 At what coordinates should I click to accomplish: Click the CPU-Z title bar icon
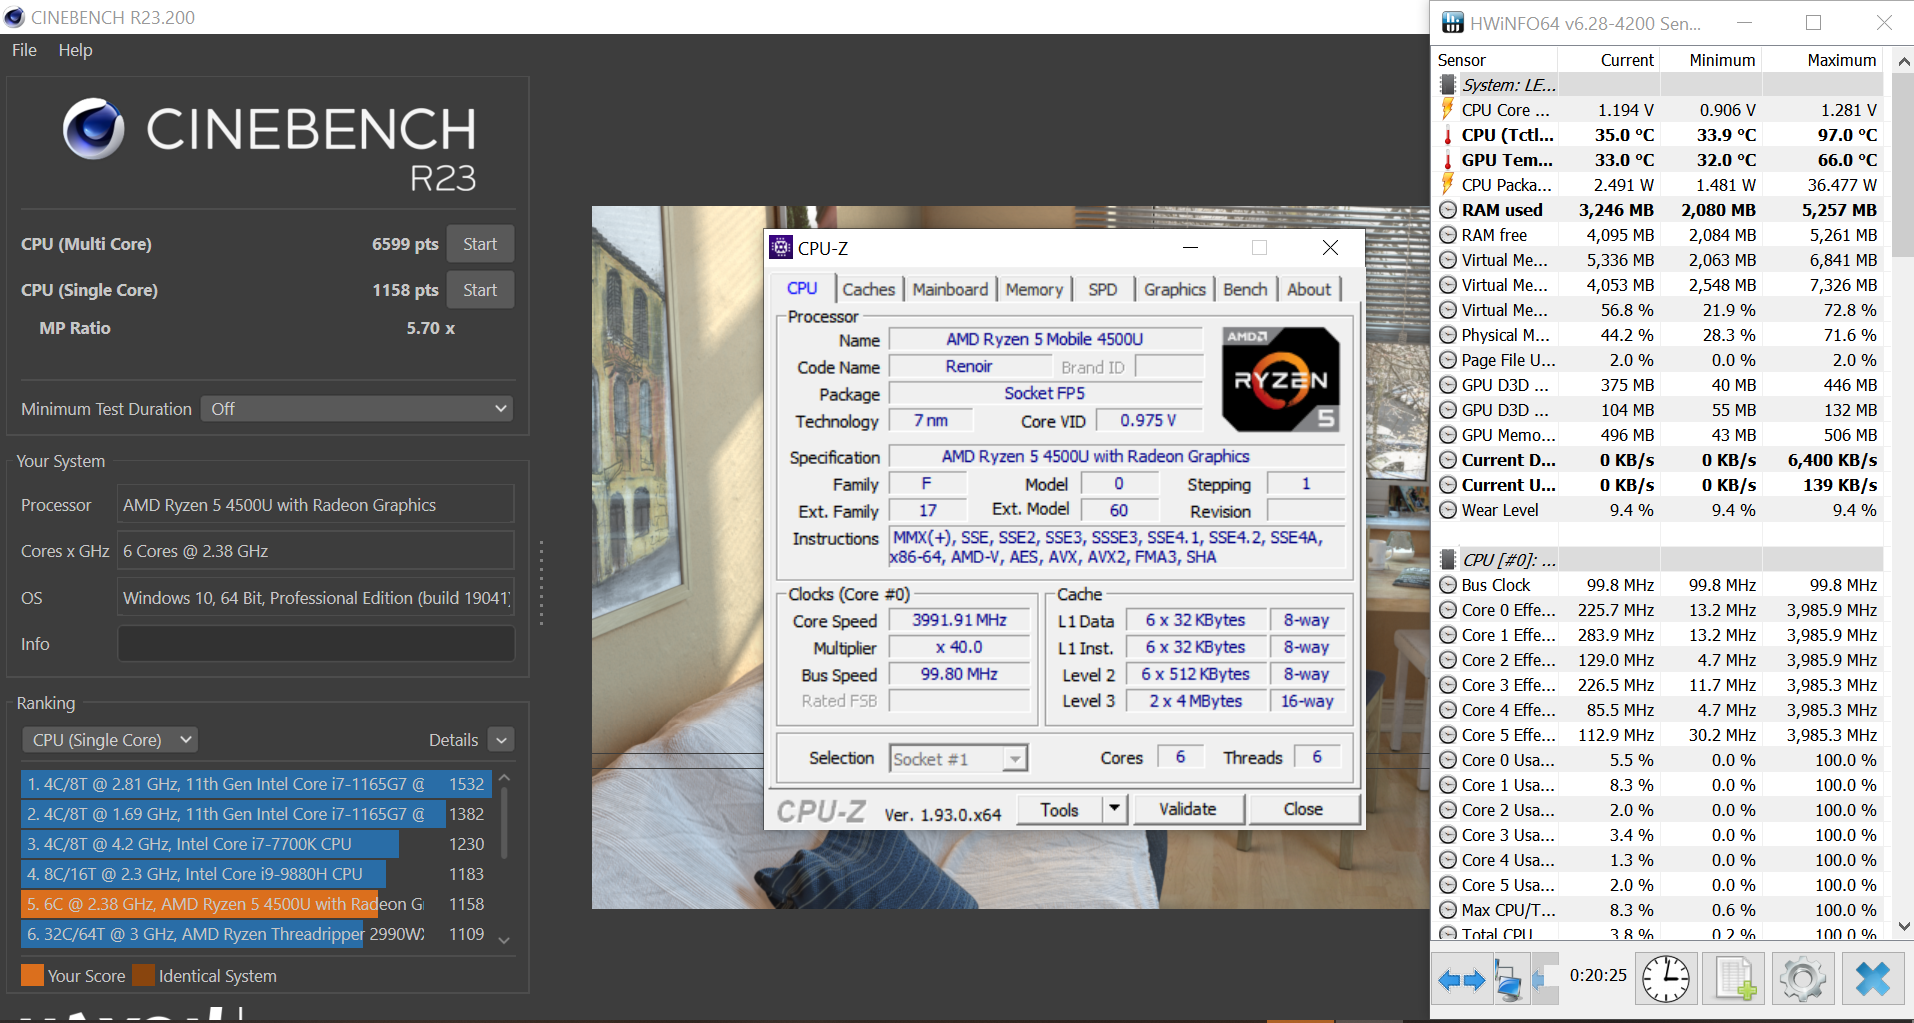point(781,248)
